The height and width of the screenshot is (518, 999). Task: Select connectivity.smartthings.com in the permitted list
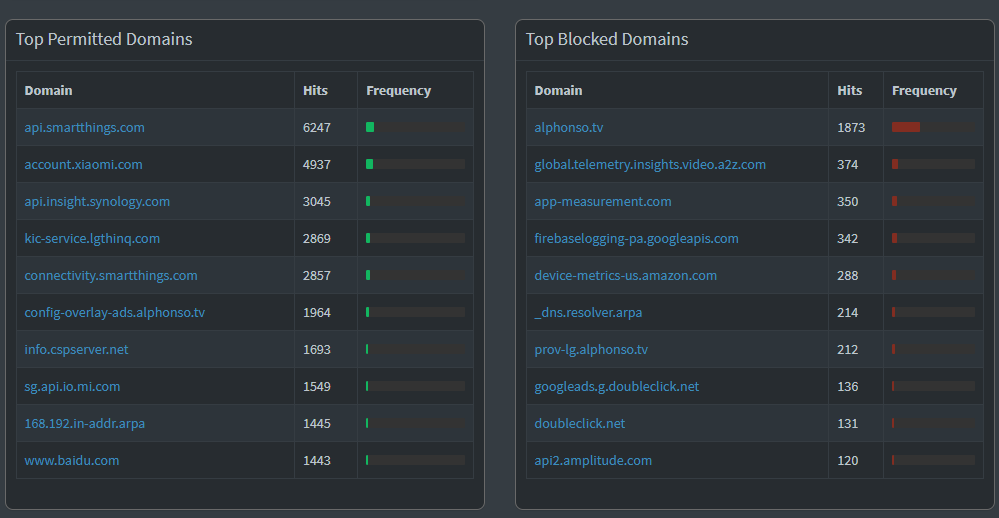tap(111, 275)
